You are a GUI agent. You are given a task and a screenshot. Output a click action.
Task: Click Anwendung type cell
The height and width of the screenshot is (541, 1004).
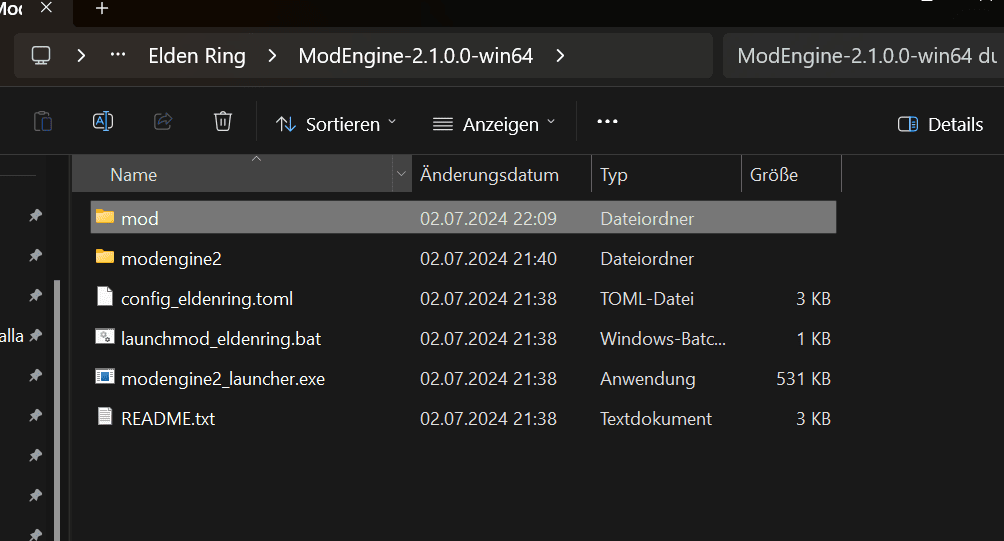point(648,379)
